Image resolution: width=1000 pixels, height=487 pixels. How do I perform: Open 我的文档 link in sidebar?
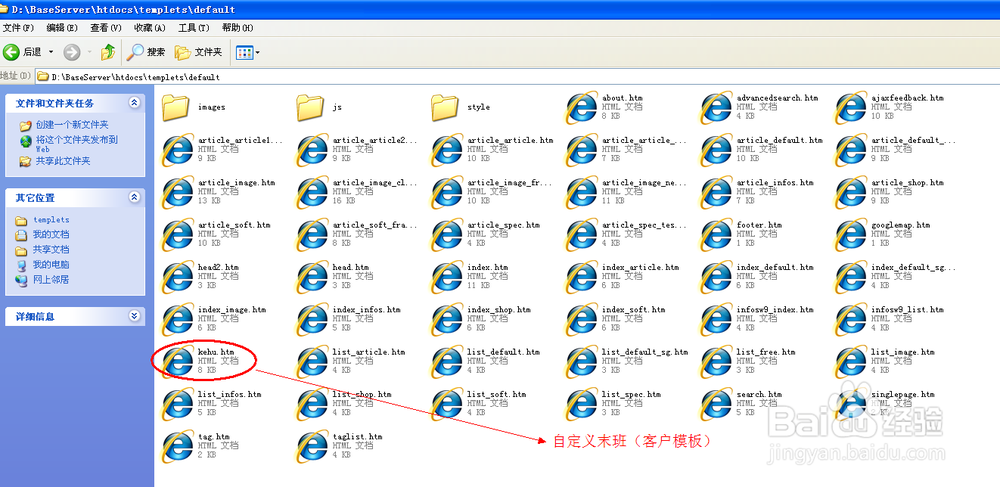(51, 235)
